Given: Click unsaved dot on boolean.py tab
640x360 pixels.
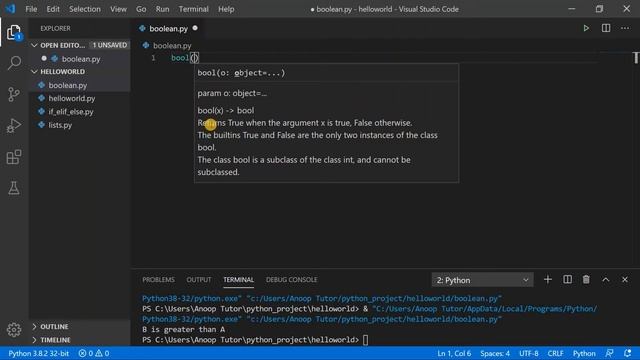Looking at the screenshot, I should point(195,28).
